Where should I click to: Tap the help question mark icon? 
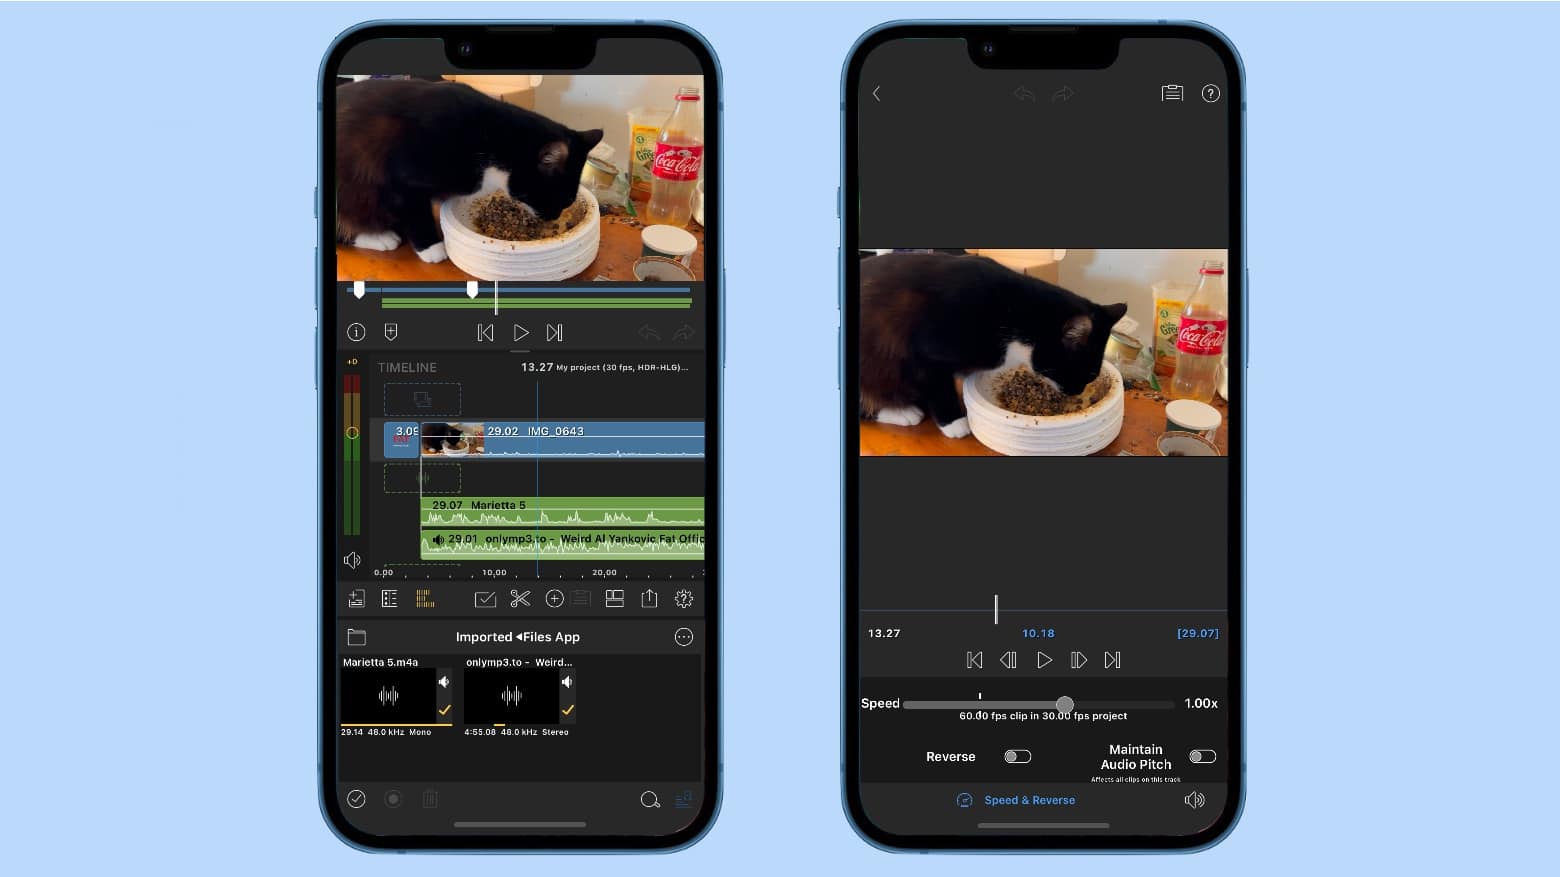1210,93
